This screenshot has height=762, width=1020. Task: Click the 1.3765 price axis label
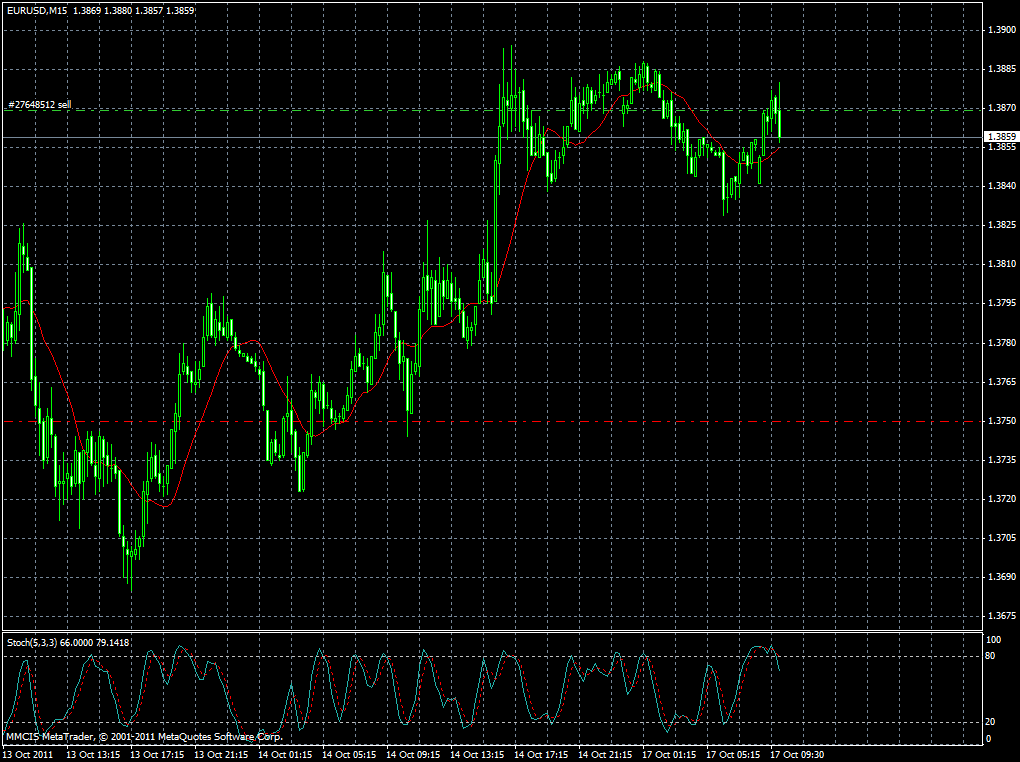1001,382
